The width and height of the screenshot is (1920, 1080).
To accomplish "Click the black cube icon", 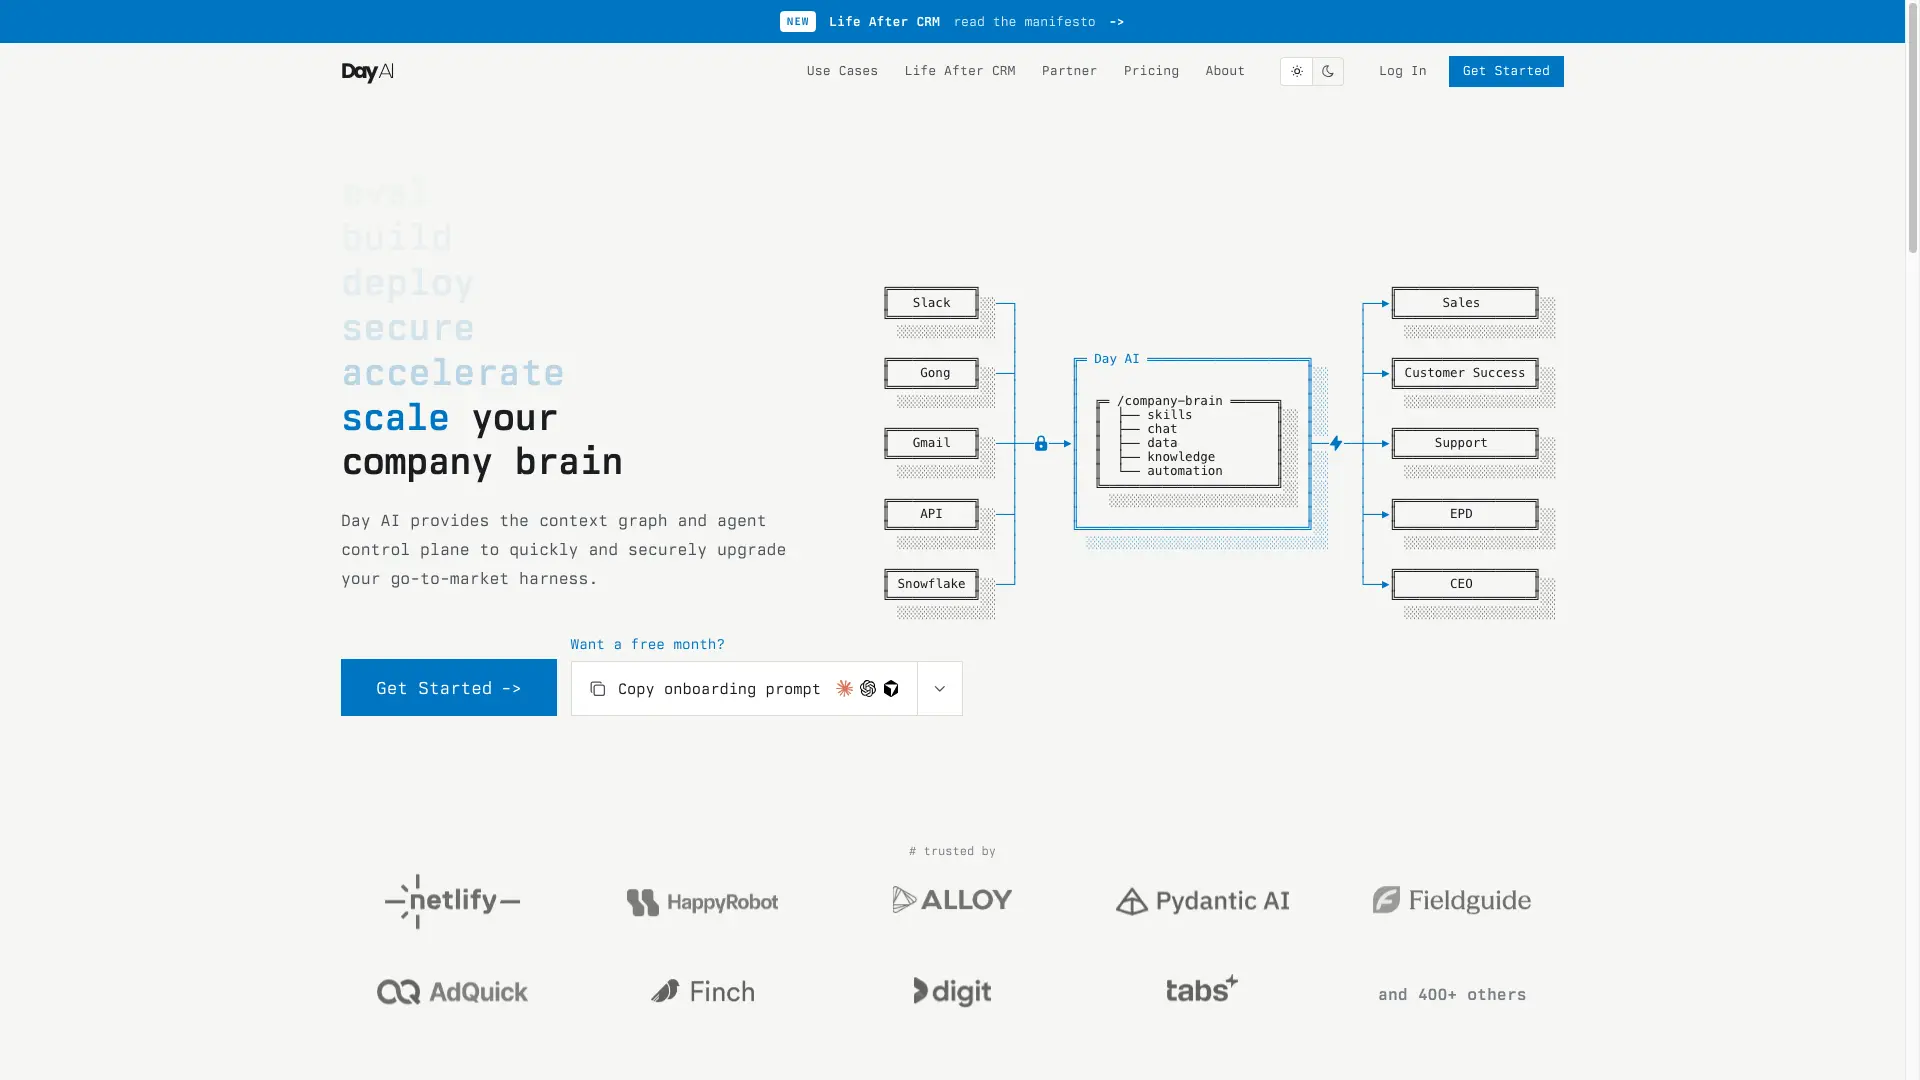I will [891, 688].
